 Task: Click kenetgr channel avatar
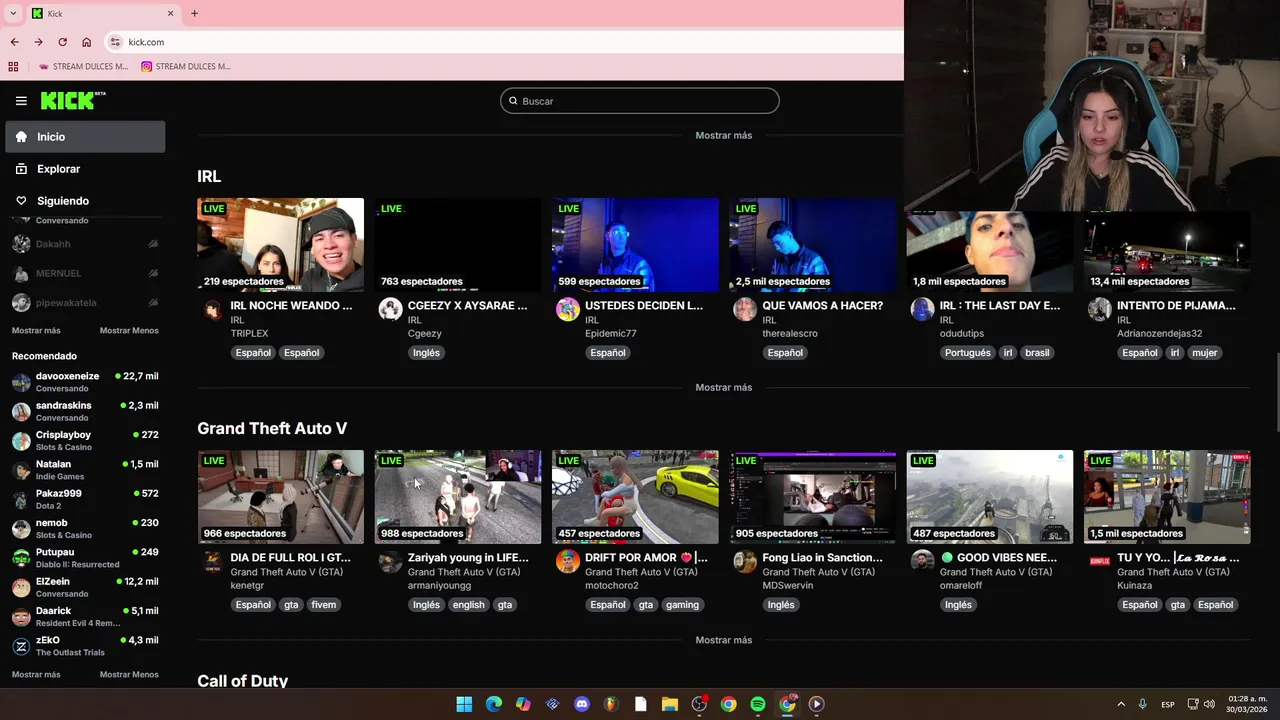[x=213, y=561]
